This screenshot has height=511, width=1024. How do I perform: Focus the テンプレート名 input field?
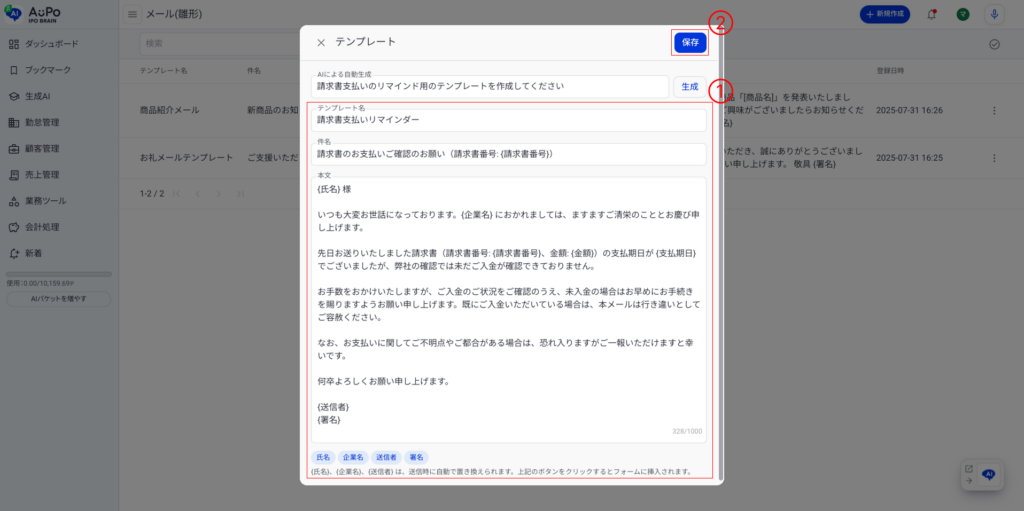pos(510,120)
